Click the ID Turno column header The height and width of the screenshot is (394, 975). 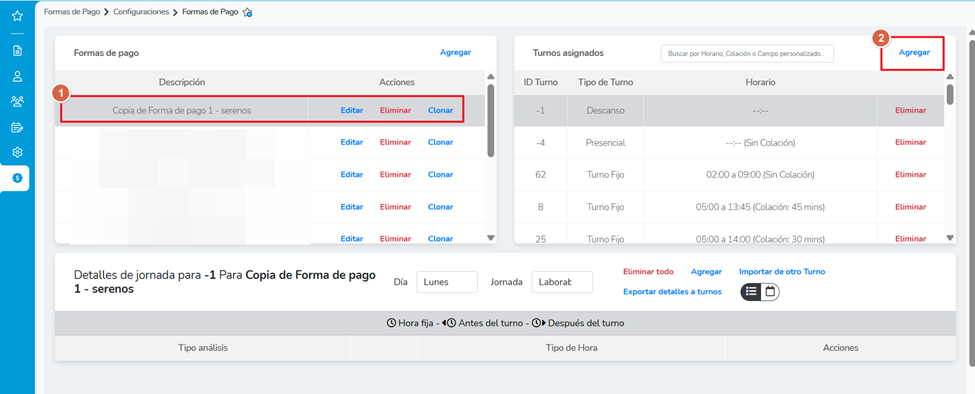[540, 82]
